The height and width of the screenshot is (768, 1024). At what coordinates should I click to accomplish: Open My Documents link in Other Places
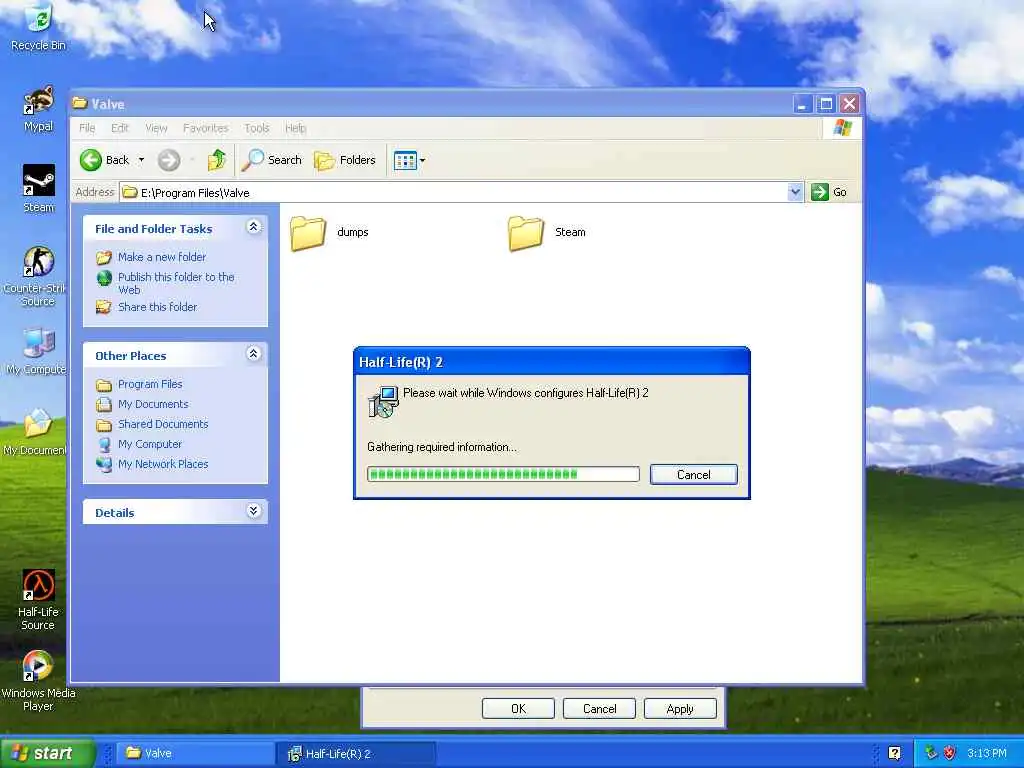tap(153, 404)
